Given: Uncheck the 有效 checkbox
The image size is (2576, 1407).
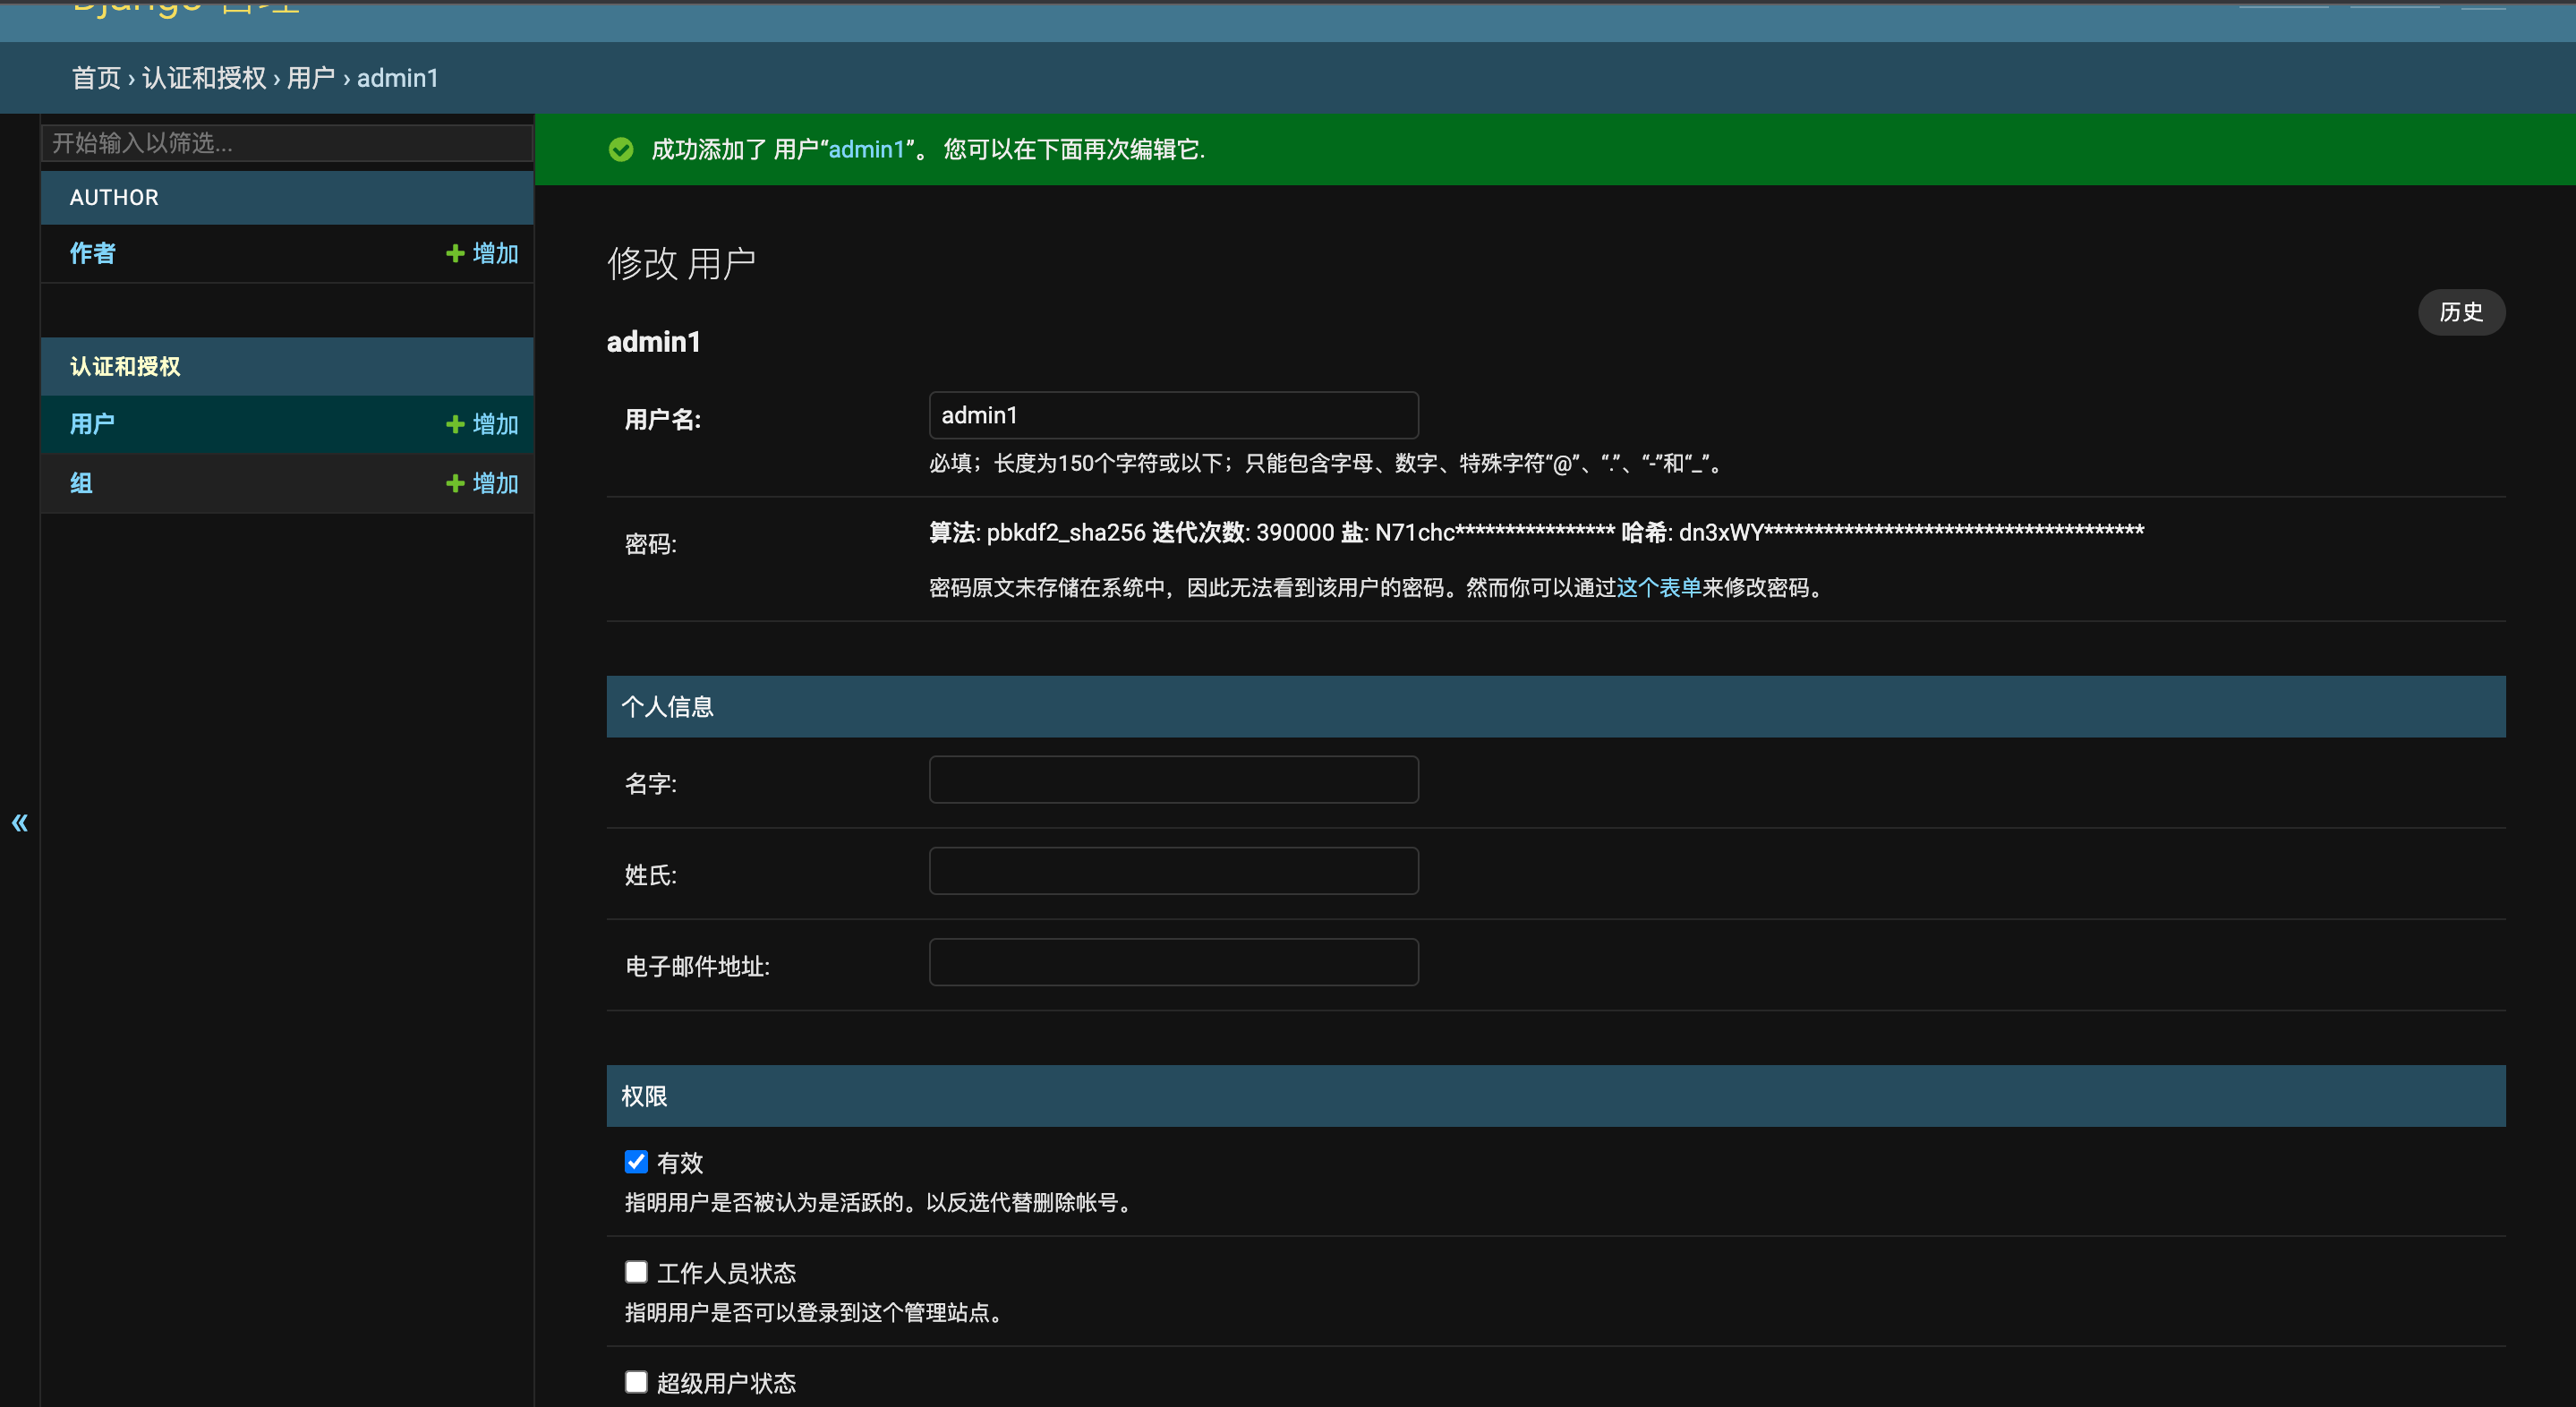Looking at the screenshot, I should (x=636, y=1161).
